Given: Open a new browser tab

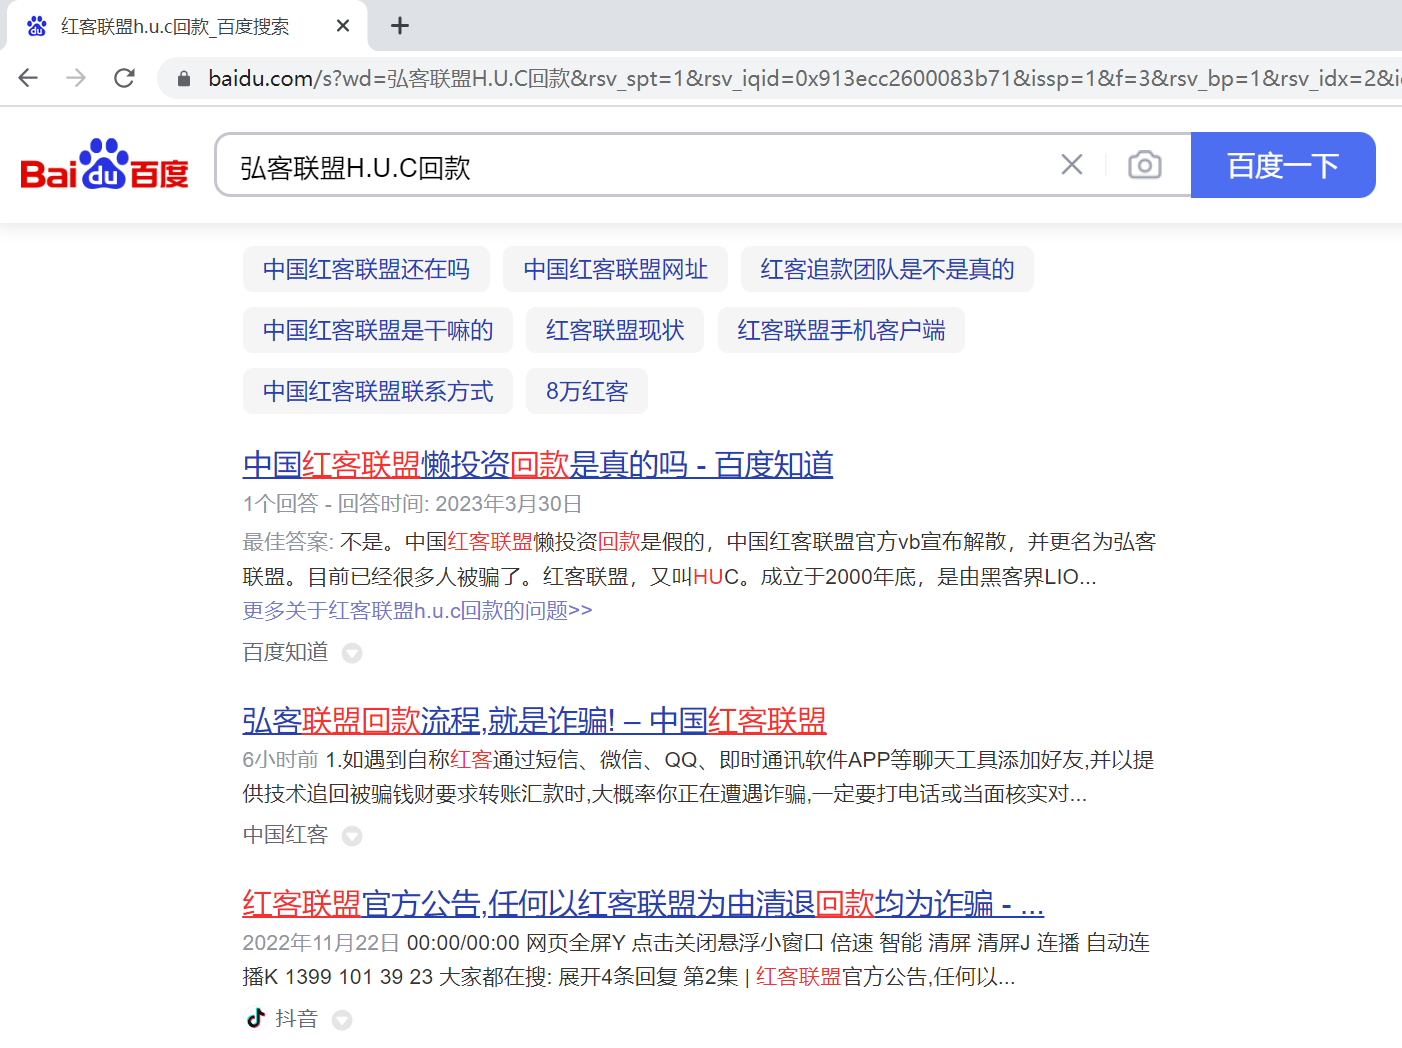Looking at the screenshot, I should tap(400, 26).
